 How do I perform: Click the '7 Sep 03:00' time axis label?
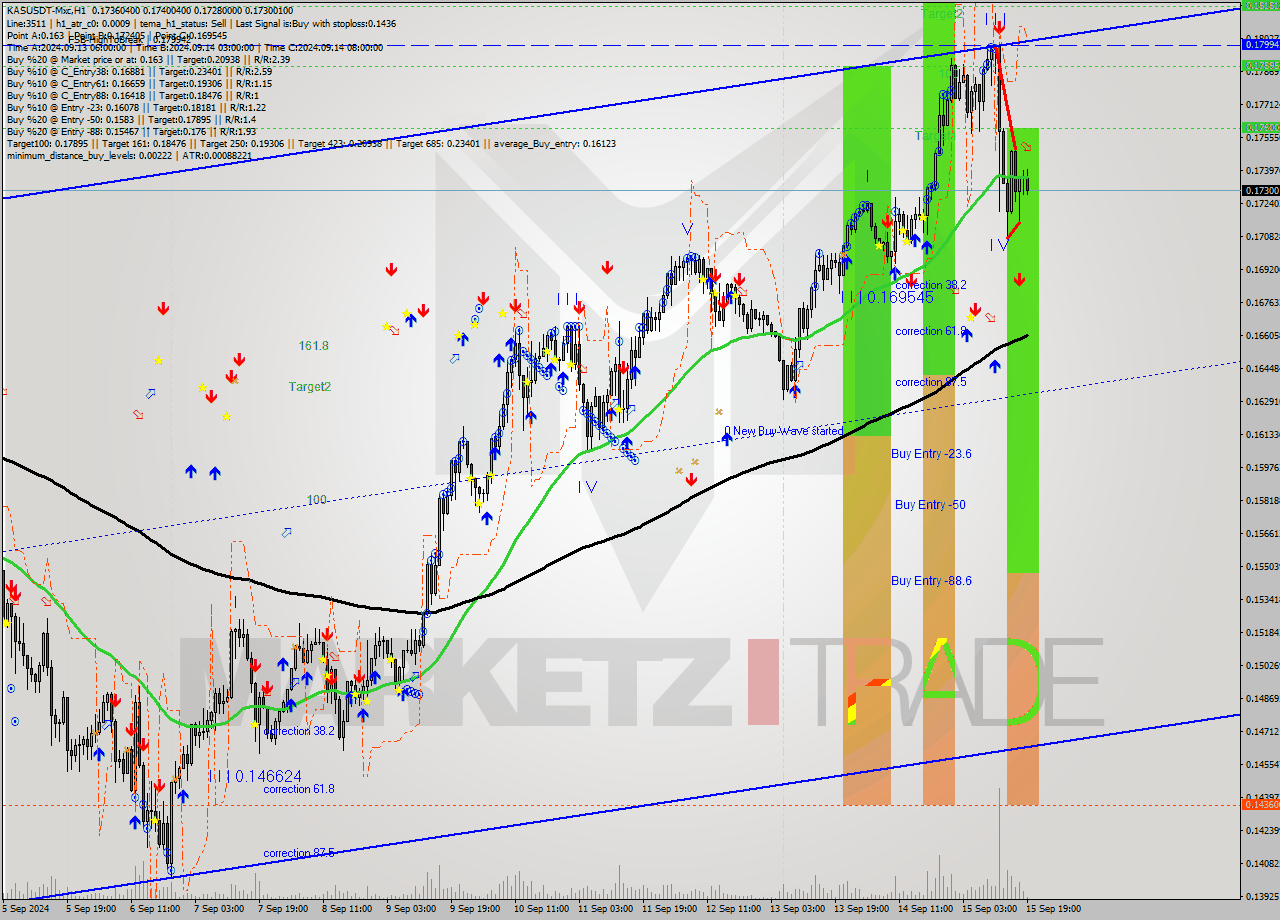pyautogui.click(x=218, y=909)
